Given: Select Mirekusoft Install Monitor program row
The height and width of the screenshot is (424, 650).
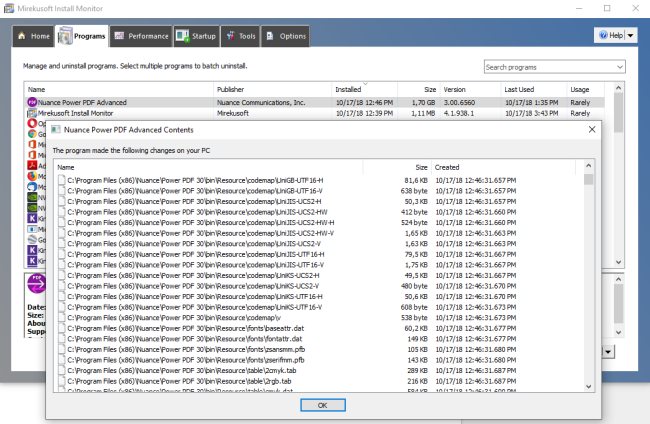Looking at the screenshot, I should point(314,113).
